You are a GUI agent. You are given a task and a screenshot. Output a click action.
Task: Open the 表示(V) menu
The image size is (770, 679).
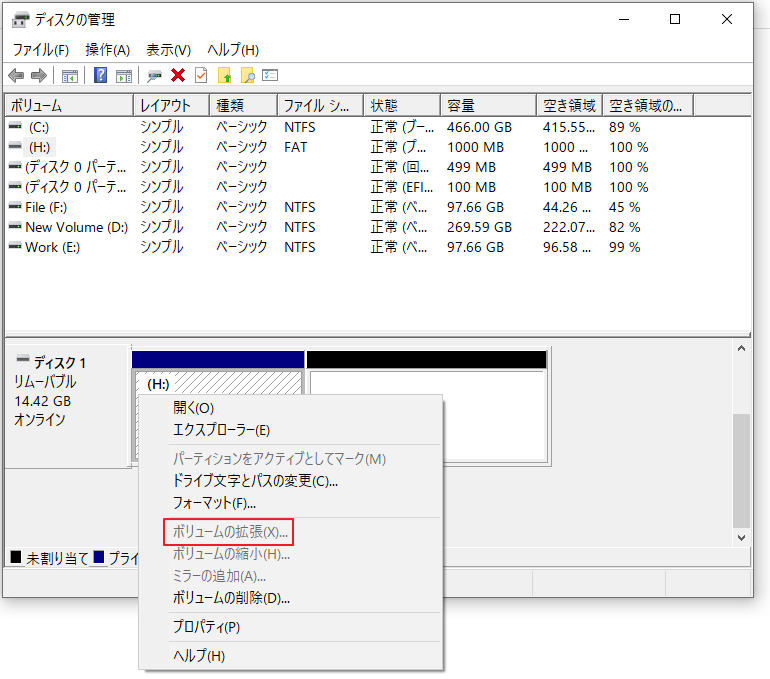click(x=168, y=50)
